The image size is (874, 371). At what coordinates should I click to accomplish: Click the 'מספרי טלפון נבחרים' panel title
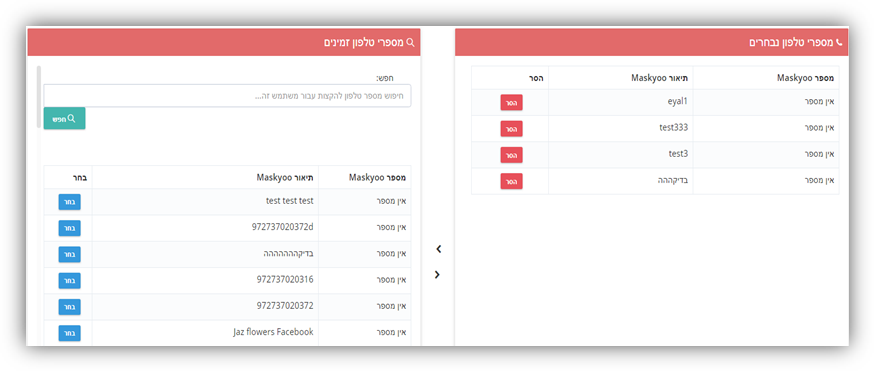pyautogui.click(x=792, y=42)
